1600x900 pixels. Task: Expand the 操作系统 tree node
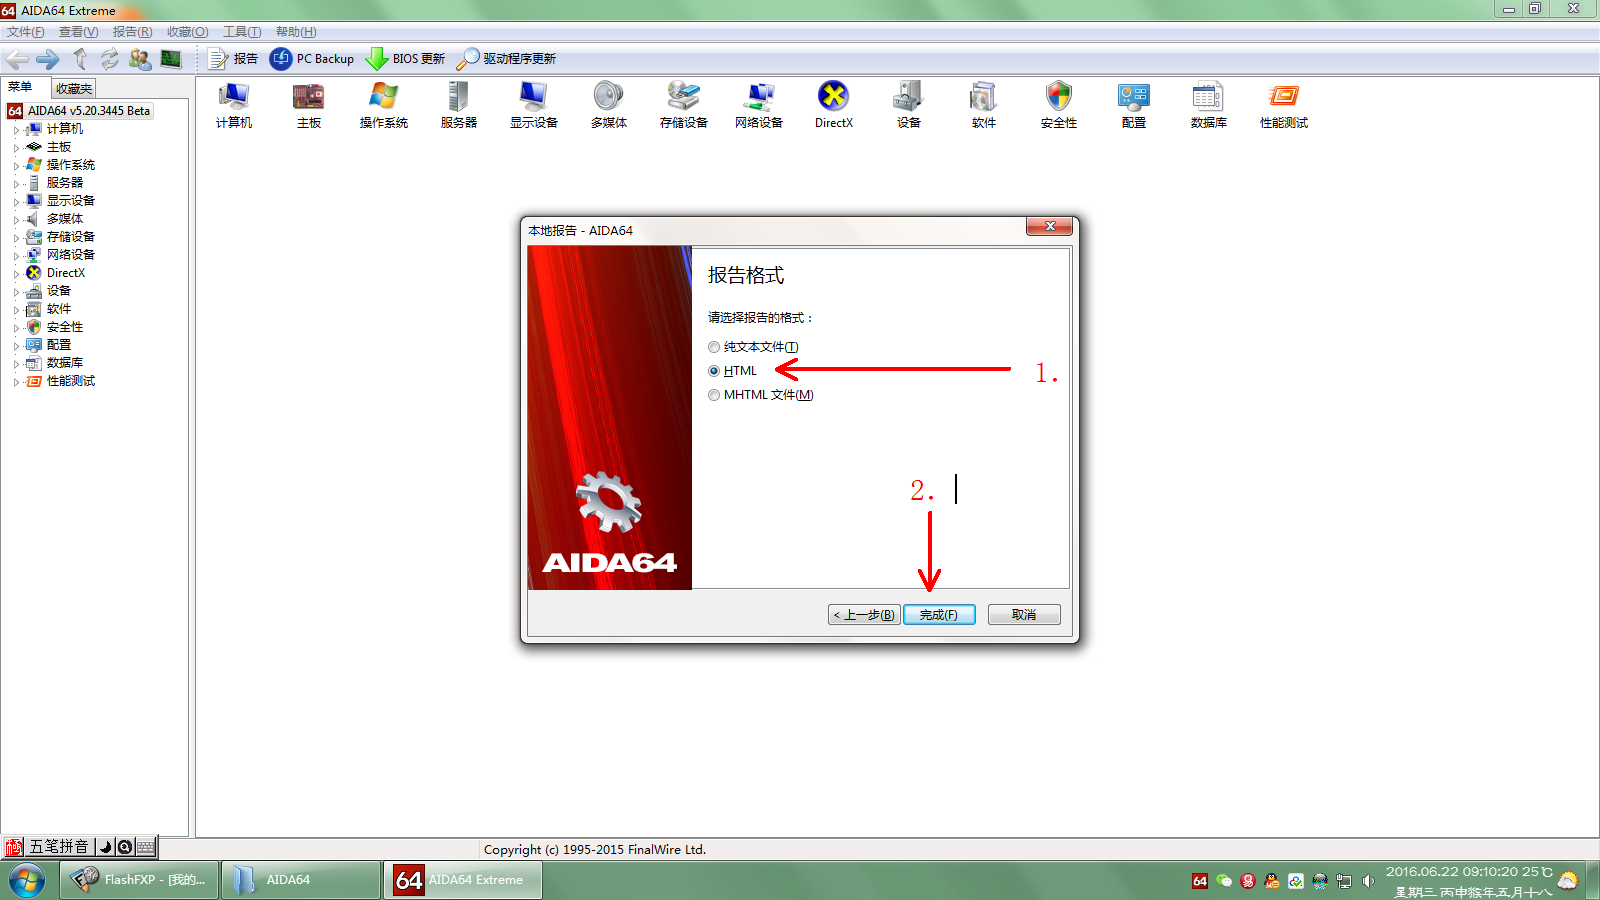16,166
